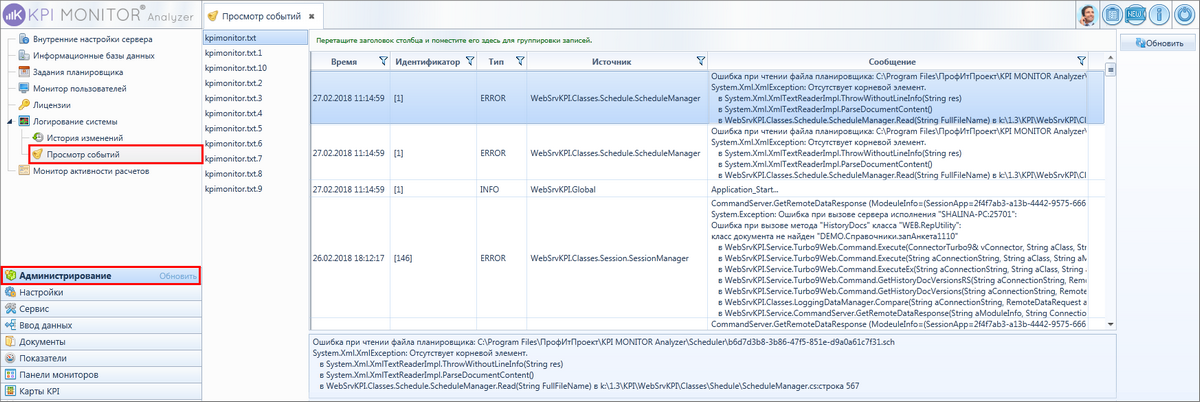The image size is (1200, 402).
Task: Click the tools icon next to Сервис
Action: pyautogui.click(x=10, y=309)
